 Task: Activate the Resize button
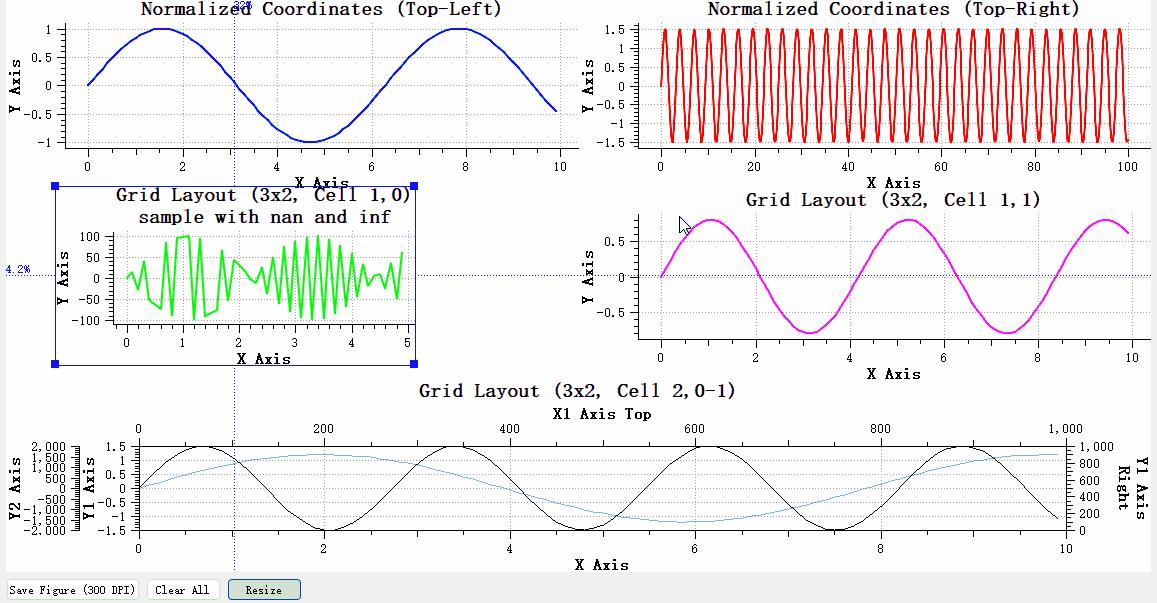coord(264,590)
